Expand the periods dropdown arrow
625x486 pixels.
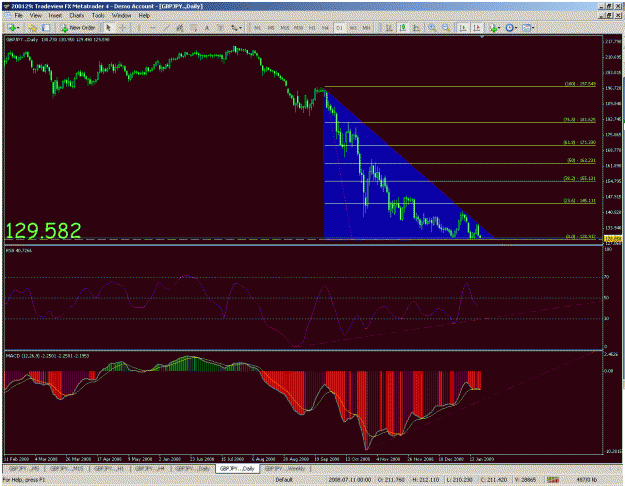516,28
